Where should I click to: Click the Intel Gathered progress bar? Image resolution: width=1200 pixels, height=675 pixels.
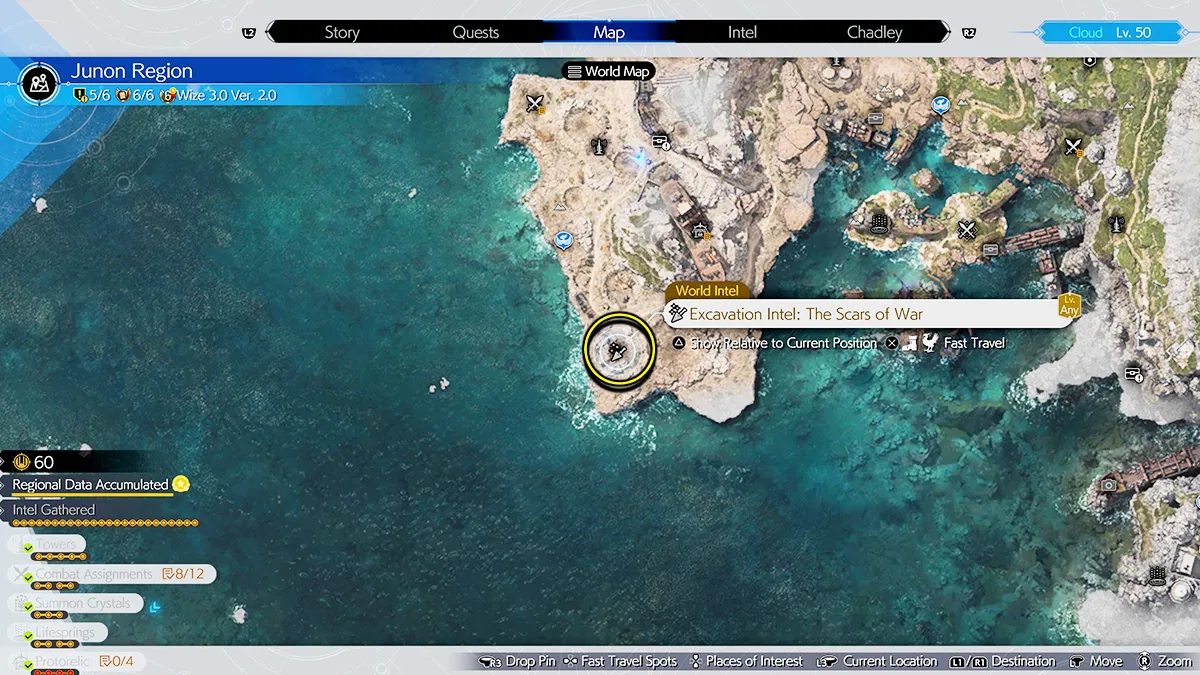coord(105,523)
